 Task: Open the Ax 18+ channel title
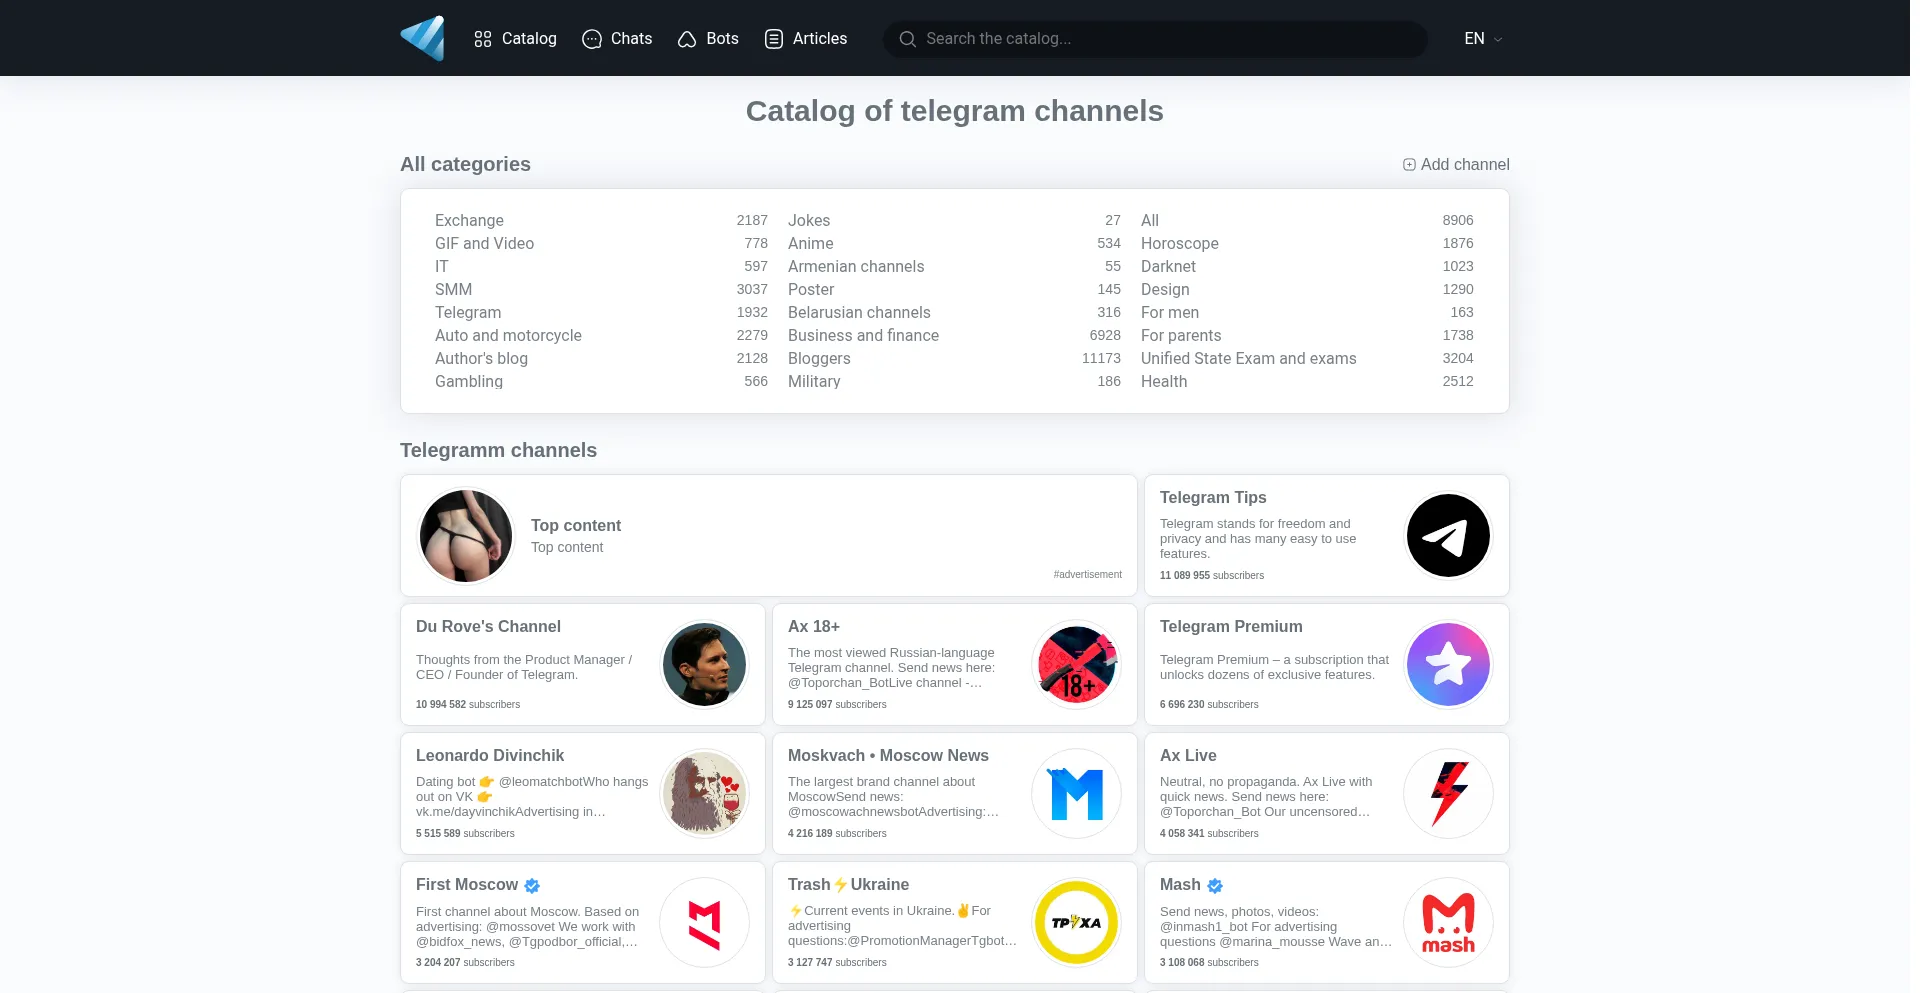[814, 627]
